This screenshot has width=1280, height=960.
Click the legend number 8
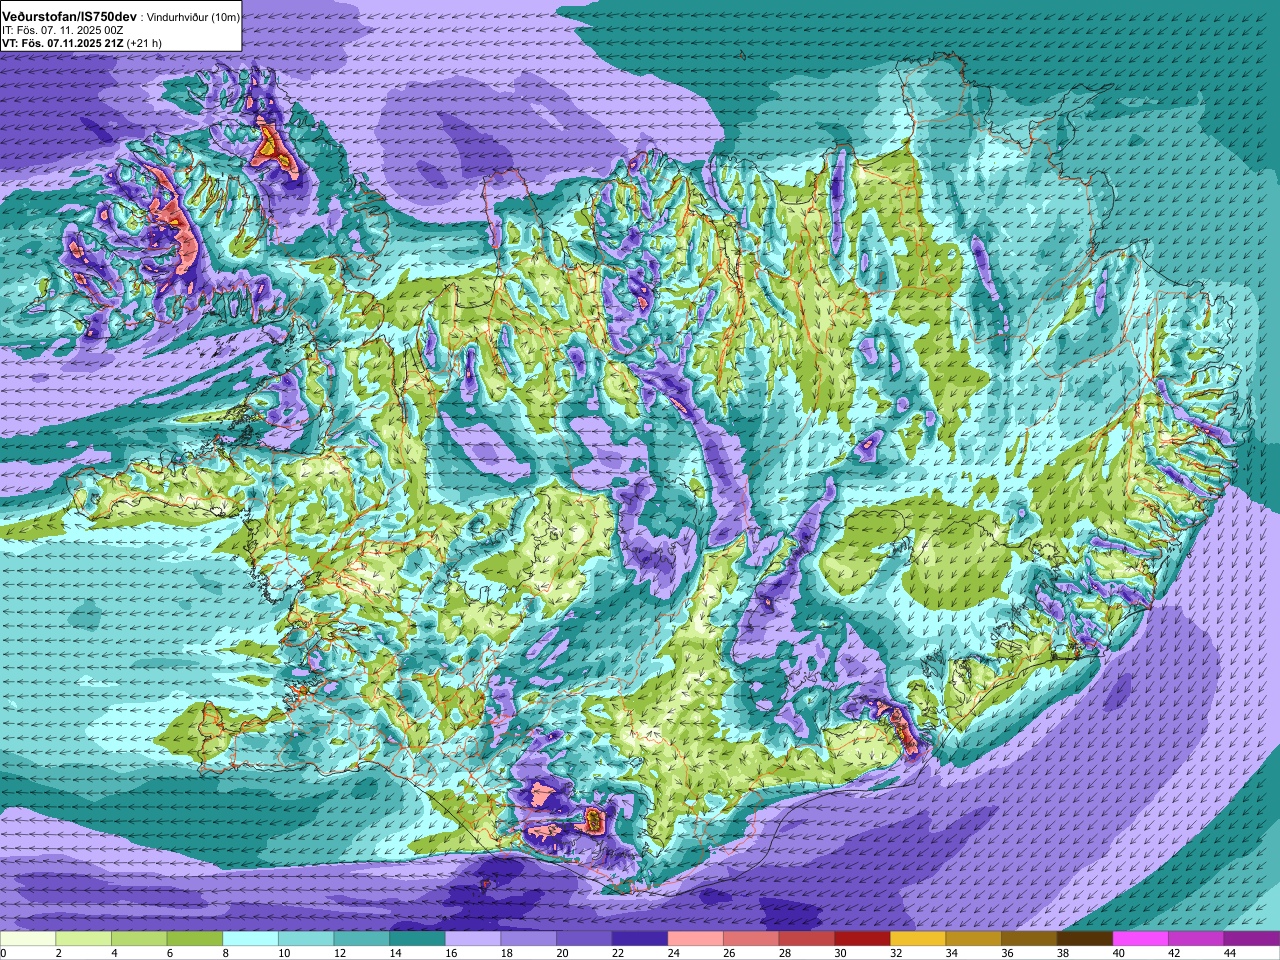tap(226, 954)
